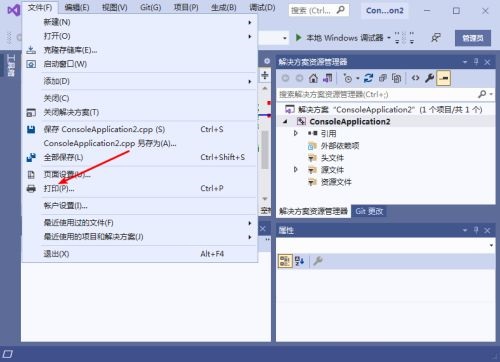Click search box in title bar
The image size is (500, 362).
pyautogui.click(x=319, y=11)
